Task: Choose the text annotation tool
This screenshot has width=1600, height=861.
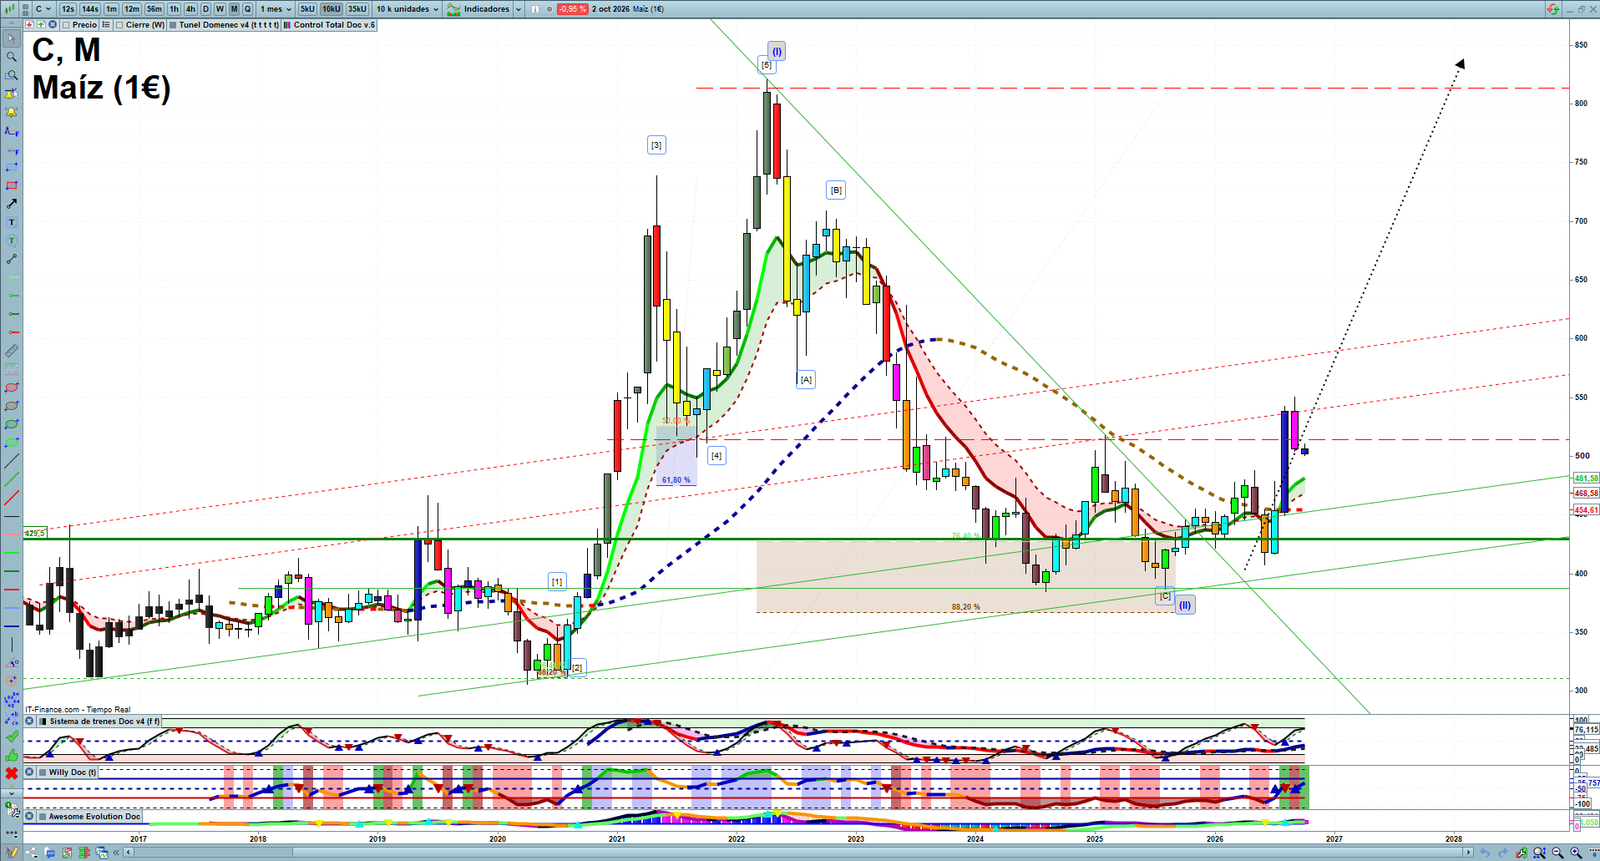Action: 12,222
